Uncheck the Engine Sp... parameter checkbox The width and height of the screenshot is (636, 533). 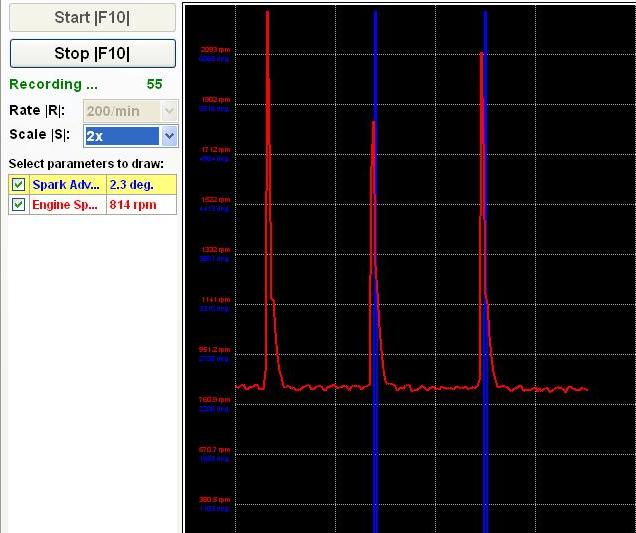click(x=18, y=204)
